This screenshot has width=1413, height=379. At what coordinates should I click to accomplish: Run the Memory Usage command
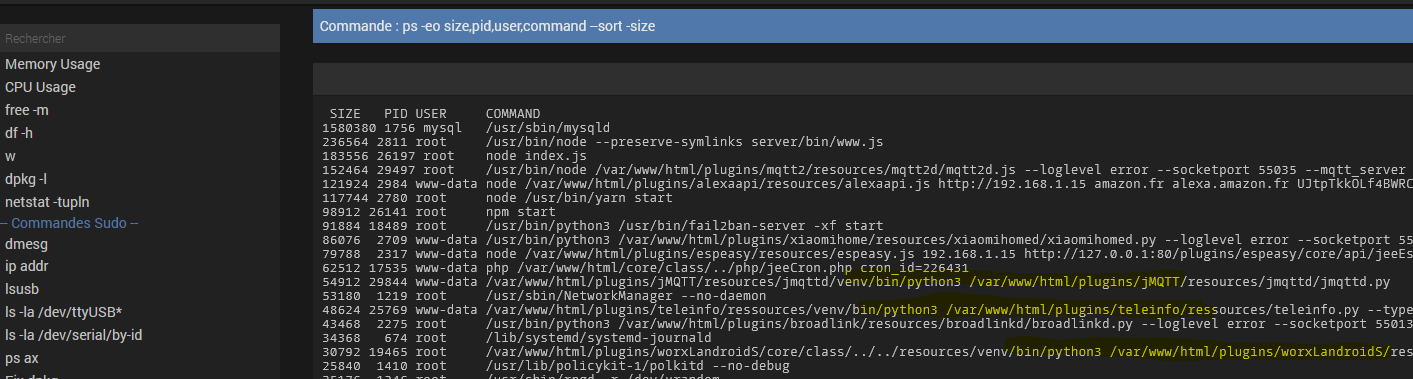coord(53,64)
